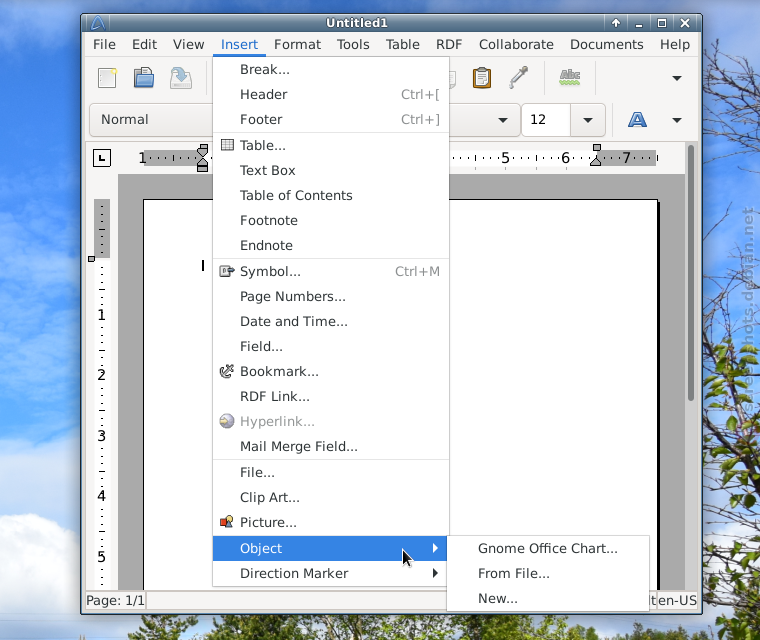Choose File... from Insert menu
This screenshot has height=640, width=760.
pyautogui.click(x=331, y=472)
